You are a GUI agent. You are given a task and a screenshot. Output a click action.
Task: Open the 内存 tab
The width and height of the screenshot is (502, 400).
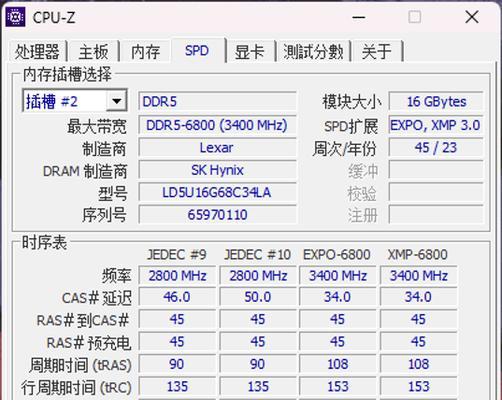click(145, 52)
